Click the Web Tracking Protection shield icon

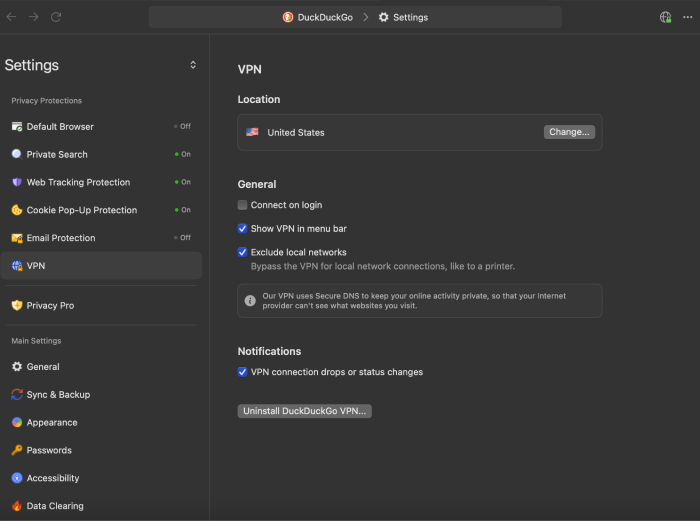coord(17,182)
